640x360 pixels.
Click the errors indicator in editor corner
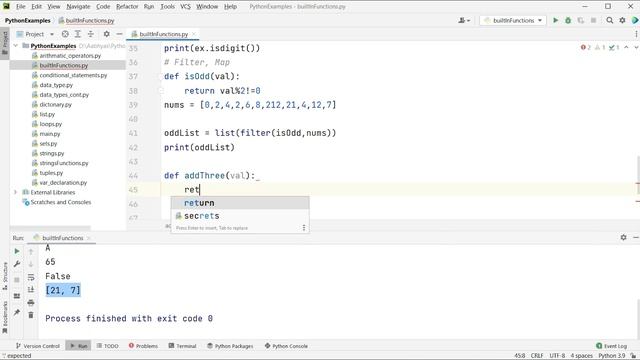[x=586, y=48]
